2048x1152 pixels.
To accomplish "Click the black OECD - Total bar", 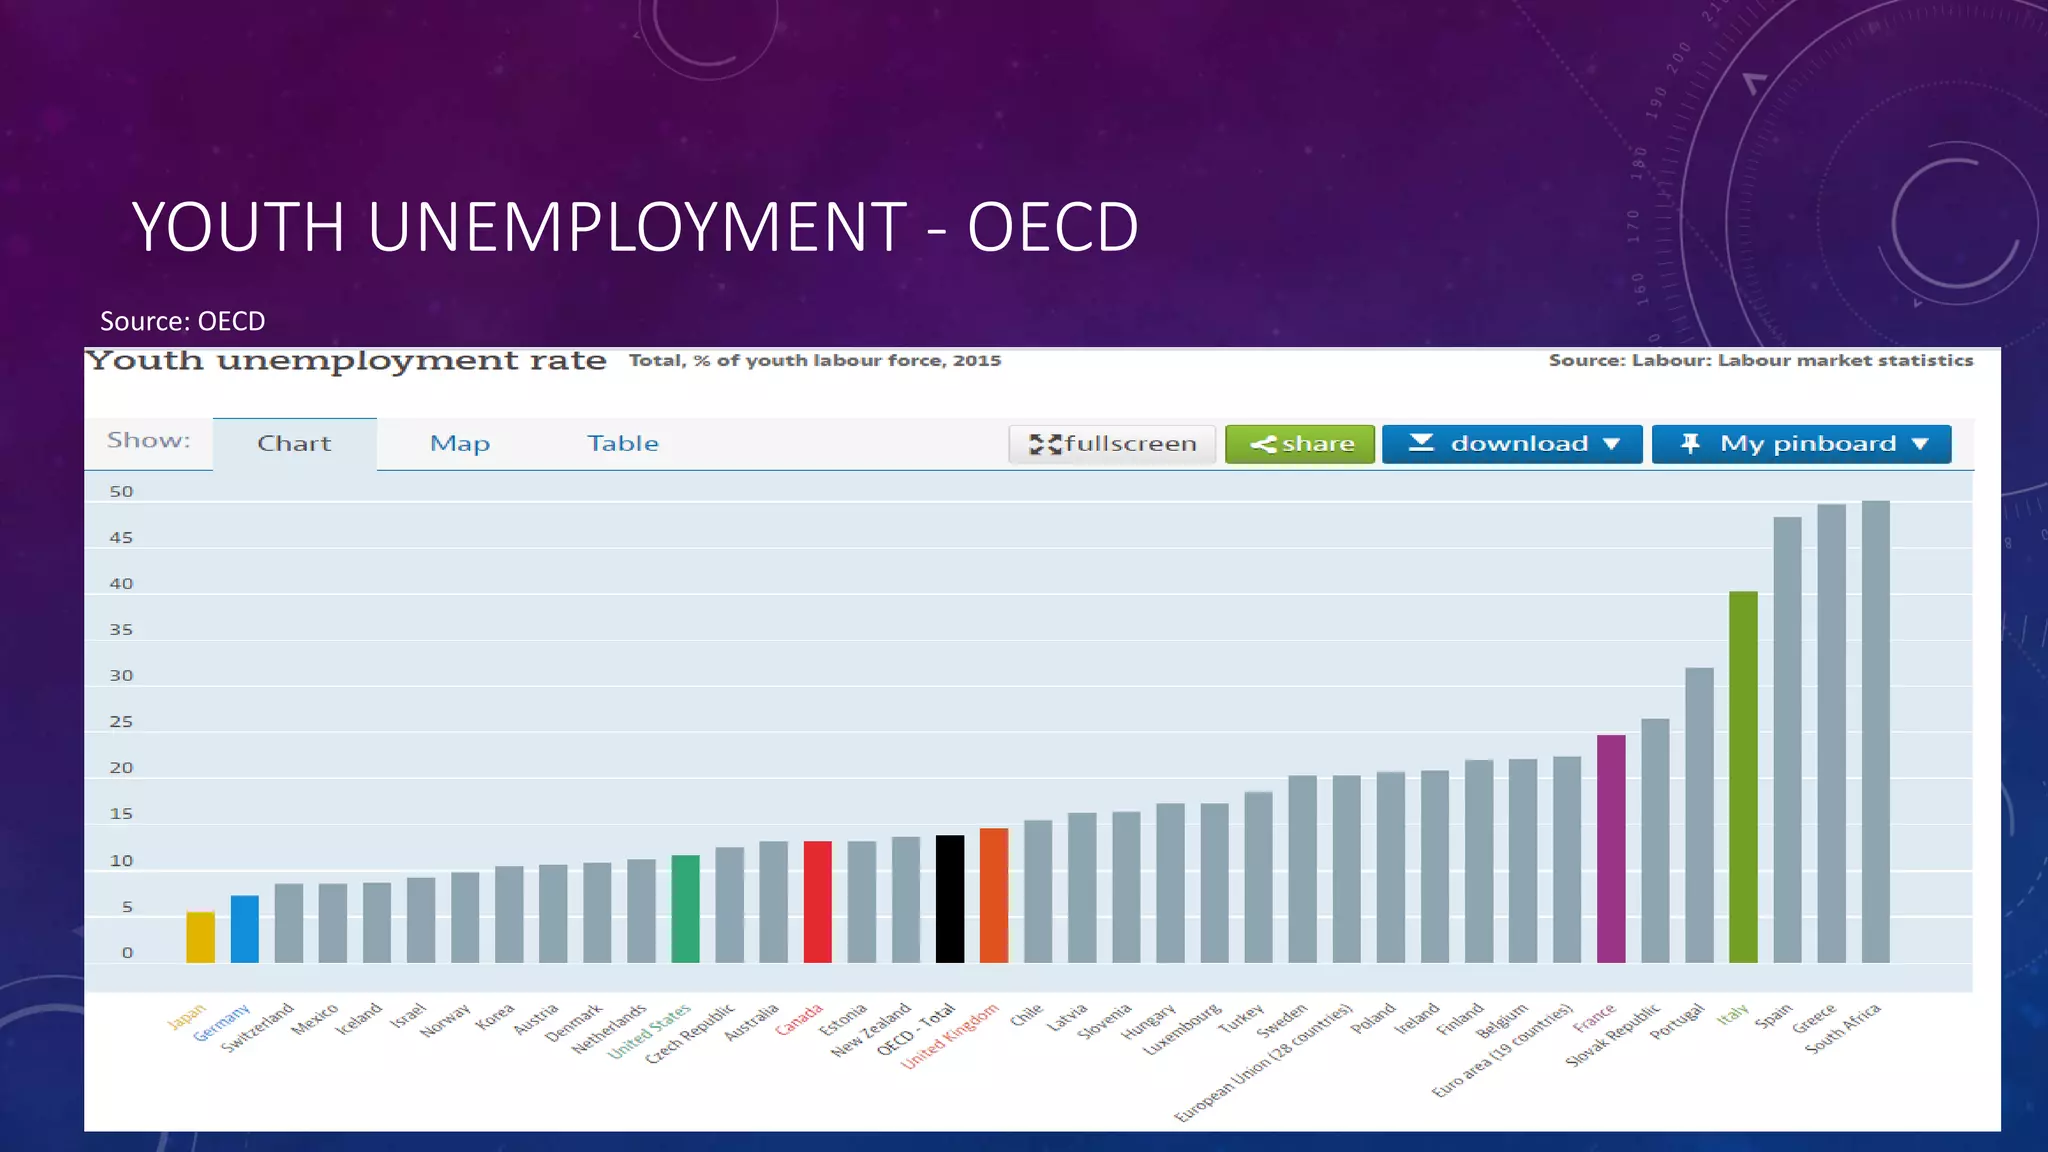I will pos(950,899).
